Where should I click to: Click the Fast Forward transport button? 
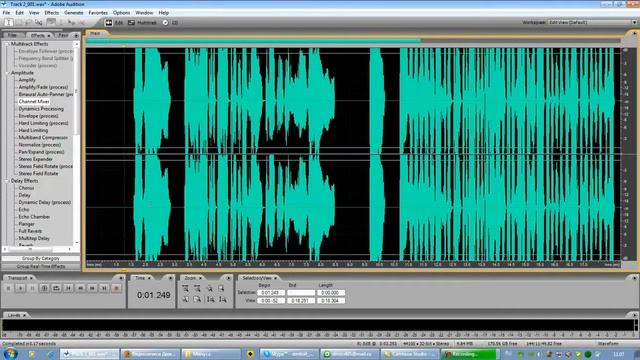pyautogui.click(x=92, y=288)
